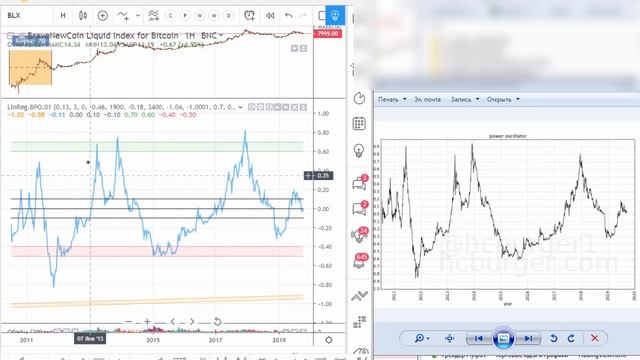This screenshot has width=640, height=360.
Task: Move the chart right with the right chevron
Action: 192,322
